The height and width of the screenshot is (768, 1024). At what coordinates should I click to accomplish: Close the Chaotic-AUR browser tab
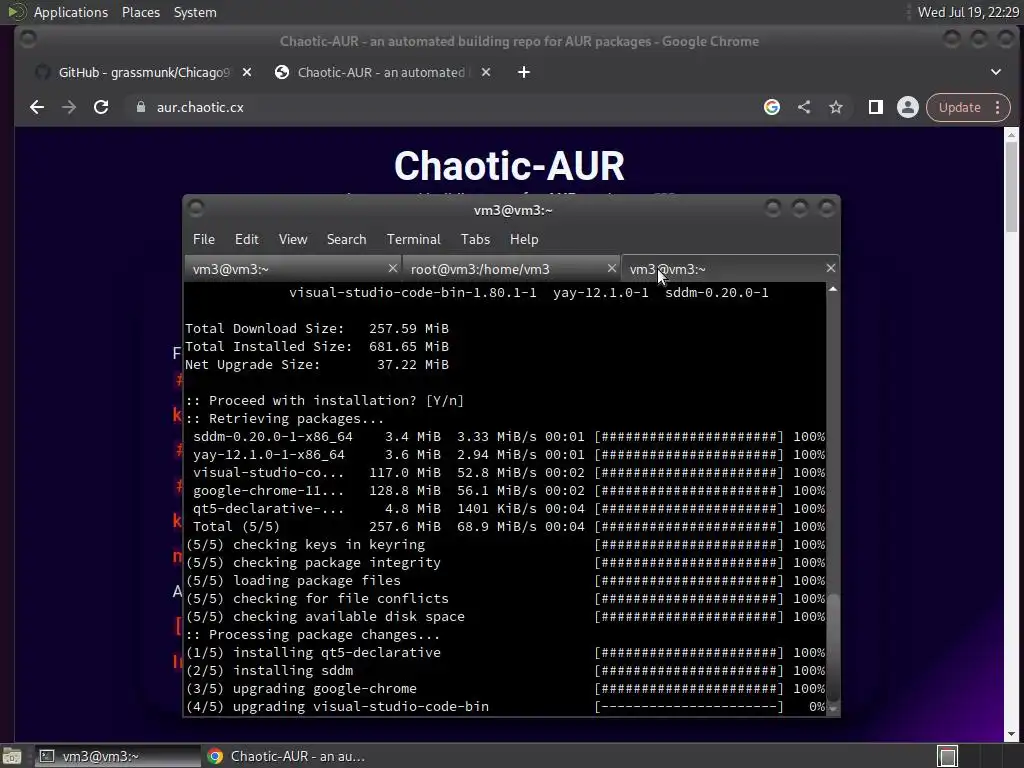pyautogui.click(x=486, y=72)
